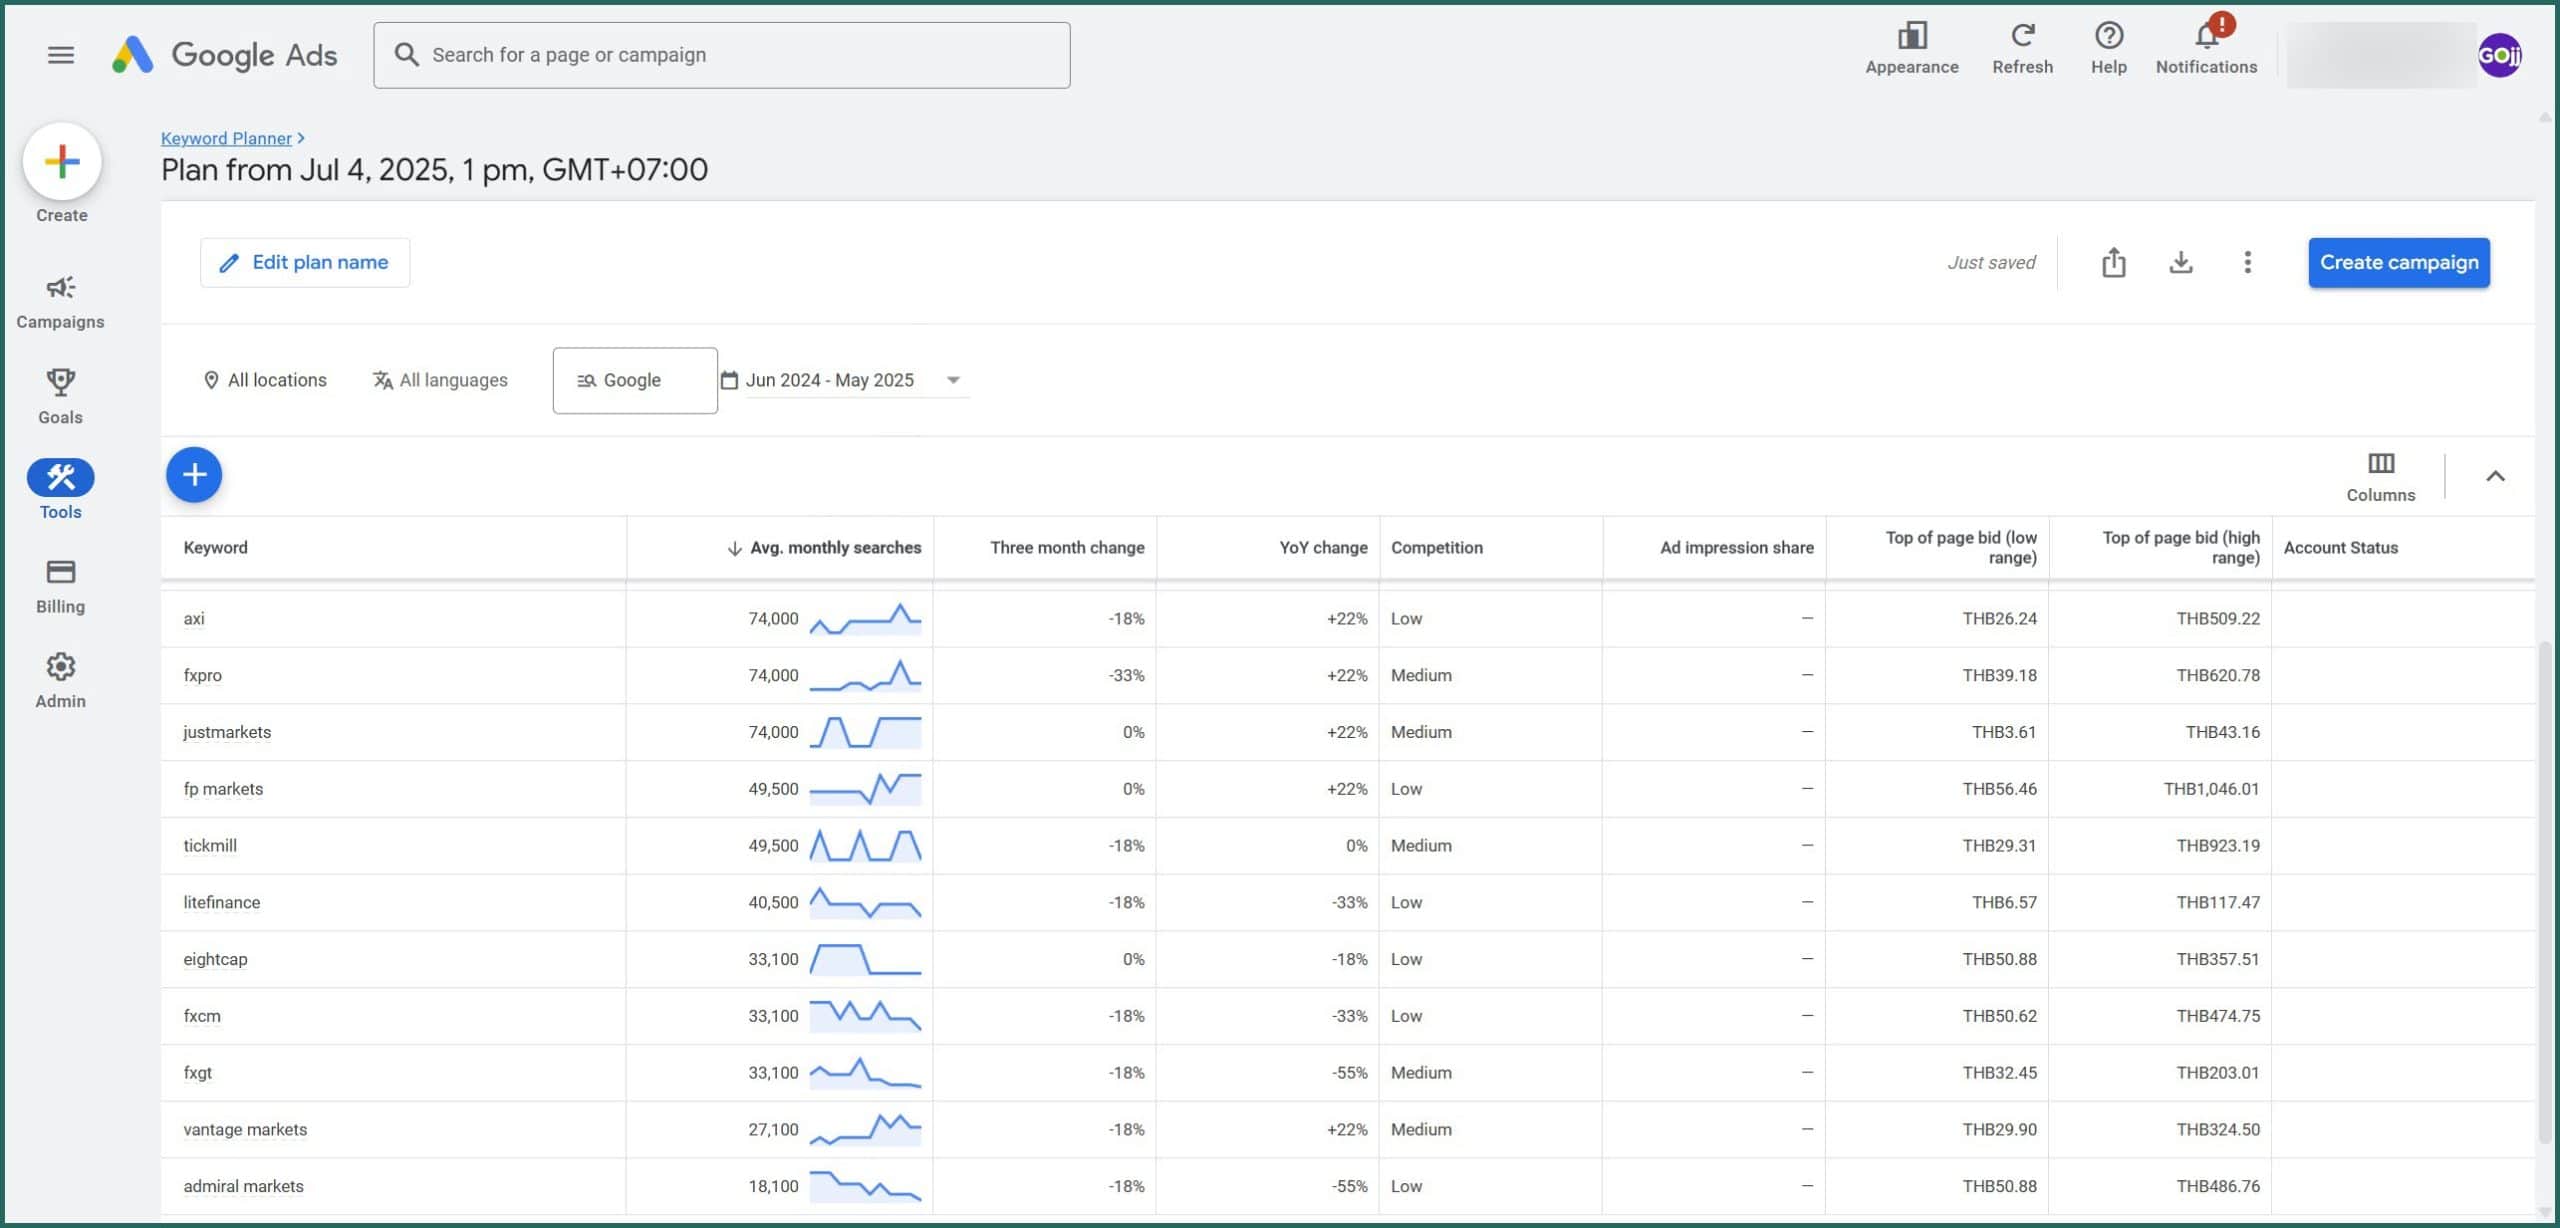Screen dimensions: 2560x1228
Task: Sort by Three month change column
Action: pyautogui.click(x=1067, y=548)
